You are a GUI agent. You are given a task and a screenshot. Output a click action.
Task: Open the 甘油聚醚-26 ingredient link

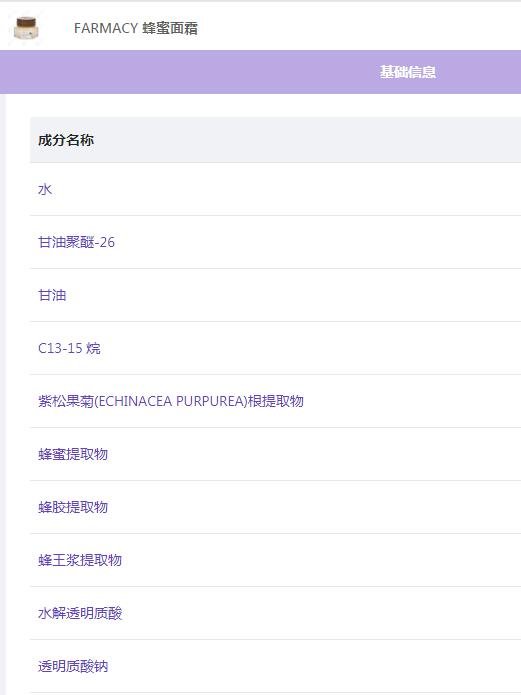pos(76,242)
